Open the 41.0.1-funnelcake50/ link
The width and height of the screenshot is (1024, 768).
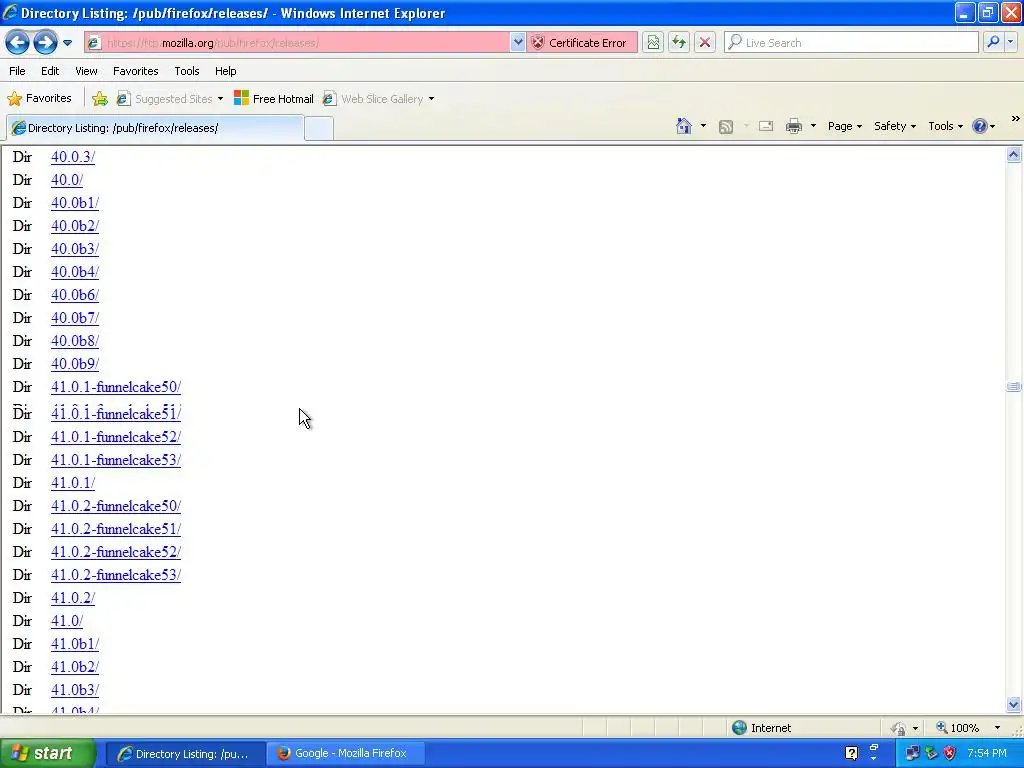coord(116,387)
